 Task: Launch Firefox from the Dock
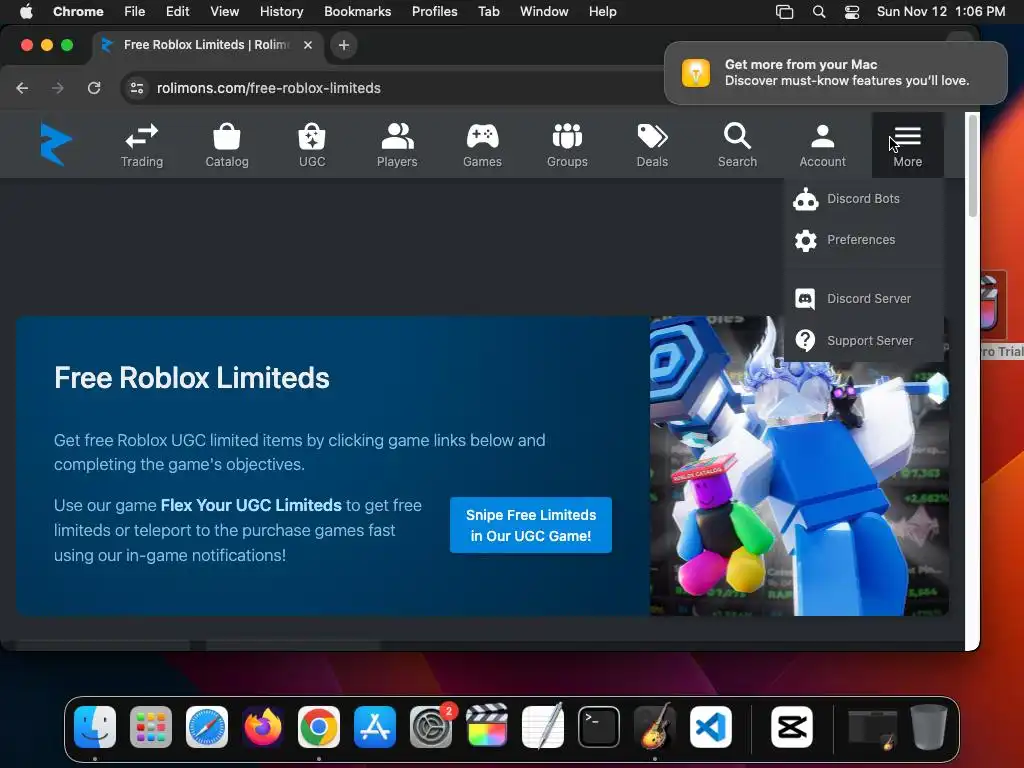(x=263, y=727)
